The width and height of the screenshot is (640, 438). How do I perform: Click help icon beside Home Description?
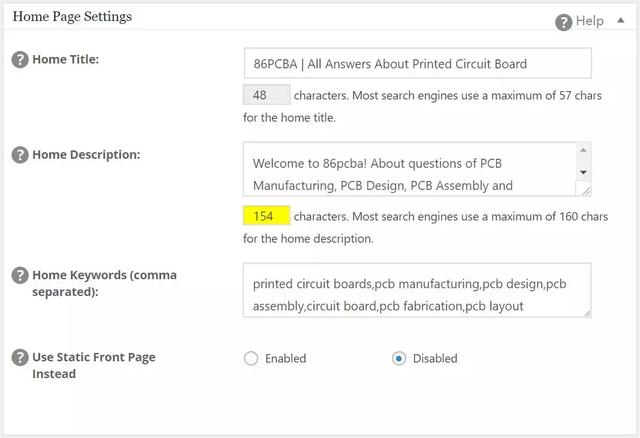(x=20, y=155)
